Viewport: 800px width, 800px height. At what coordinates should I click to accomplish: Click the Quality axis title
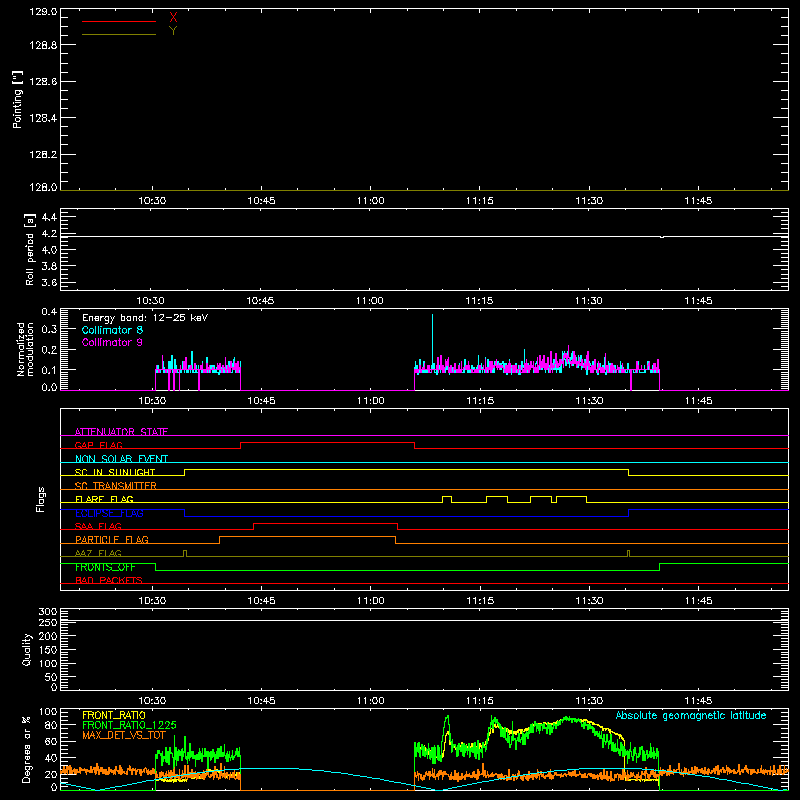click(x=27, y=649)
